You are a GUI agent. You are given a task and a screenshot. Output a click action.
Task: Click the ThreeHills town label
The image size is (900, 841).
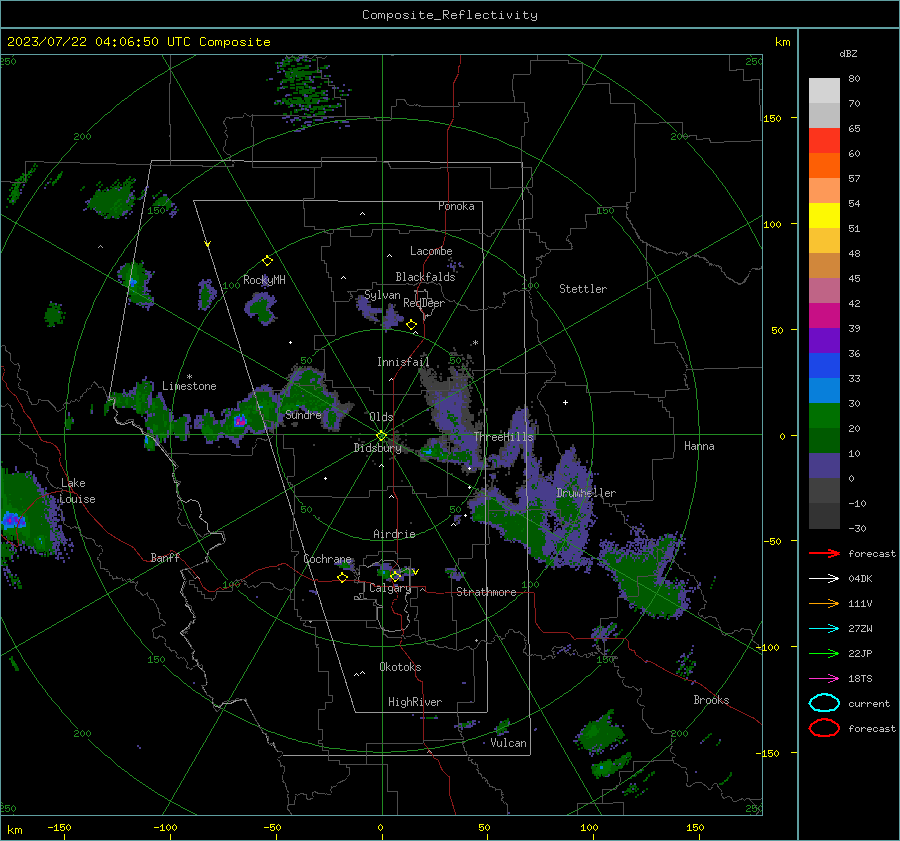pos(503,437)
